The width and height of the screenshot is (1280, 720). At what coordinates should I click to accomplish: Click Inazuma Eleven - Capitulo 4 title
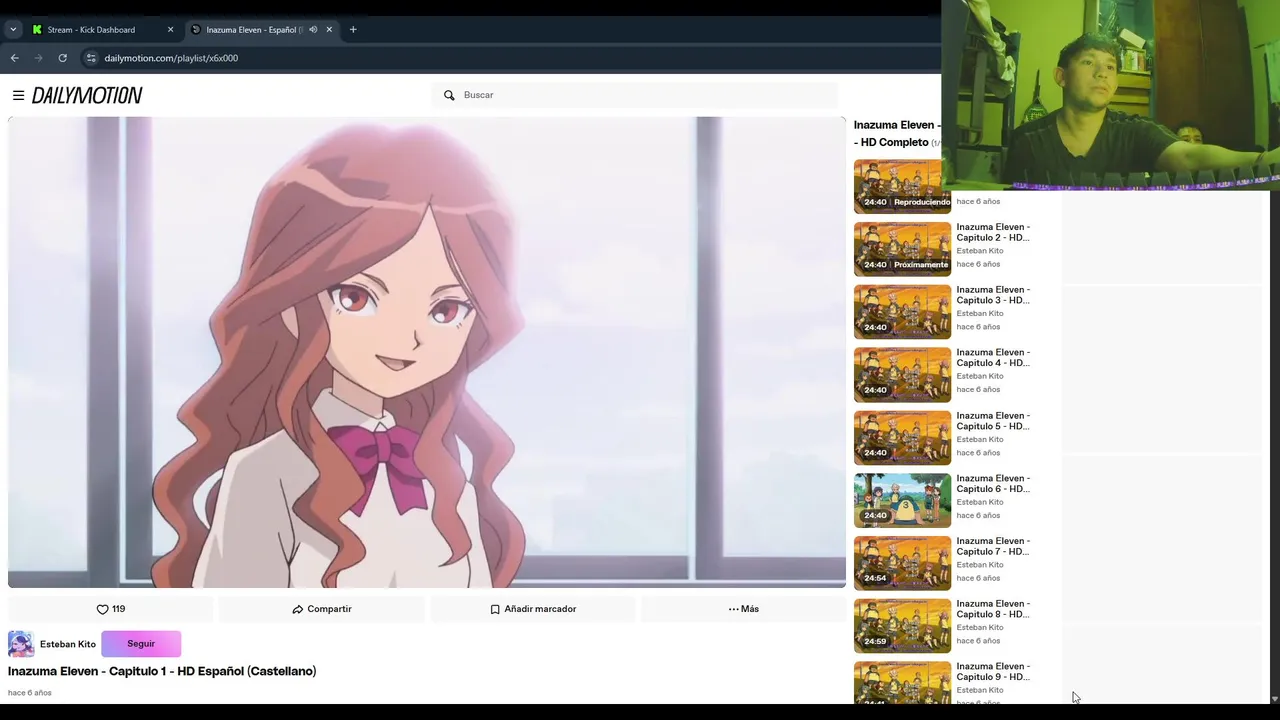point(993,358)
